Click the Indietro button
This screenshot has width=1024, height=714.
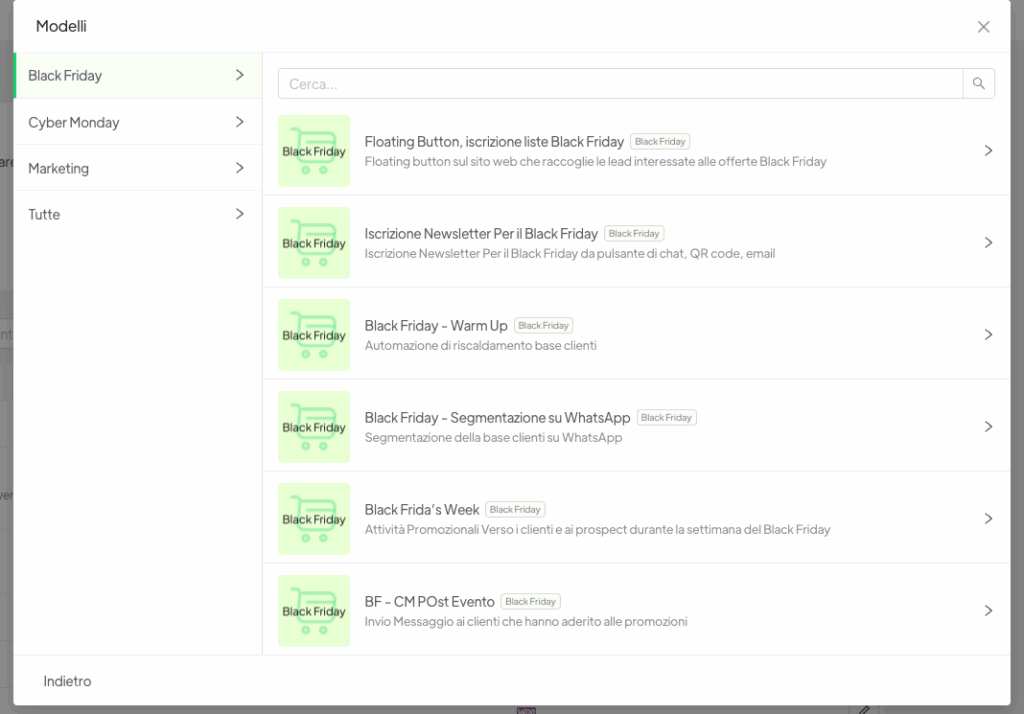(x=67, y=681)
